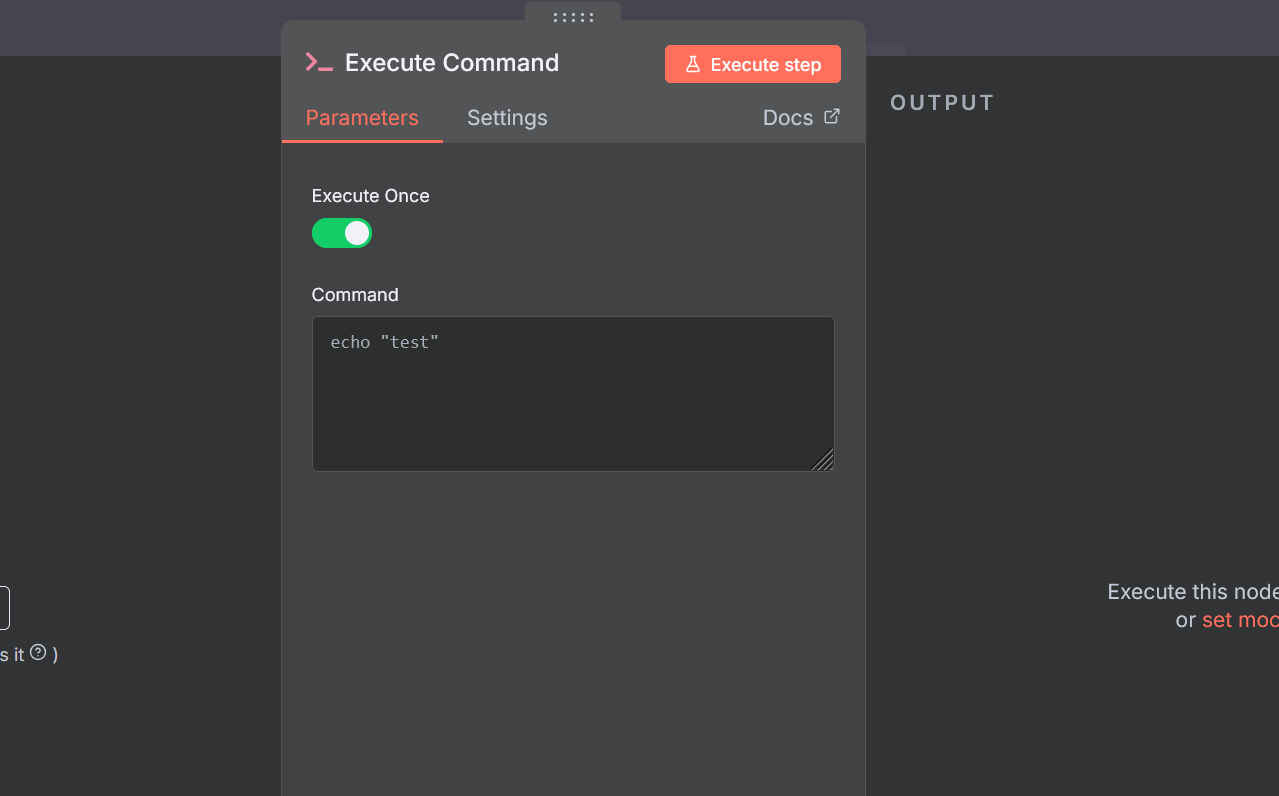Click the question mark help icon
The image size is (1279, 796).
coord(38,652)
